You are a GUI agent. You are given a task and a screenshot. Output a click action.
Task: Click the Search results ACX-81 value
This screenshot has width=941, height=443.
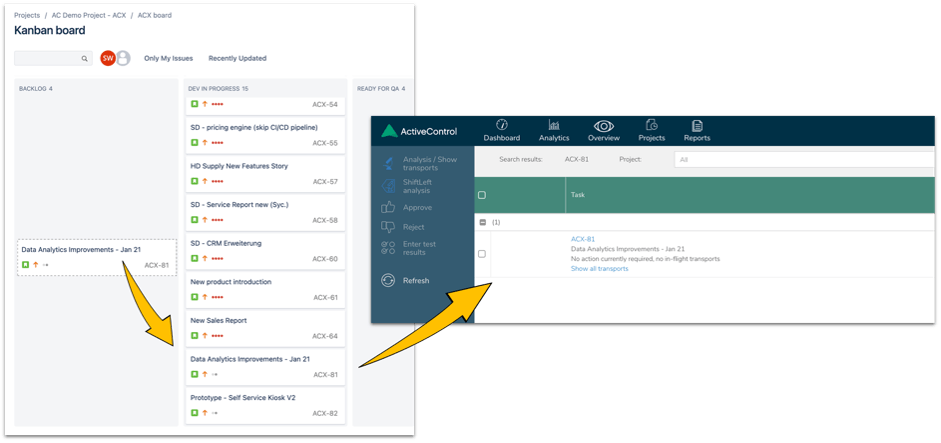tap(576, 160)
